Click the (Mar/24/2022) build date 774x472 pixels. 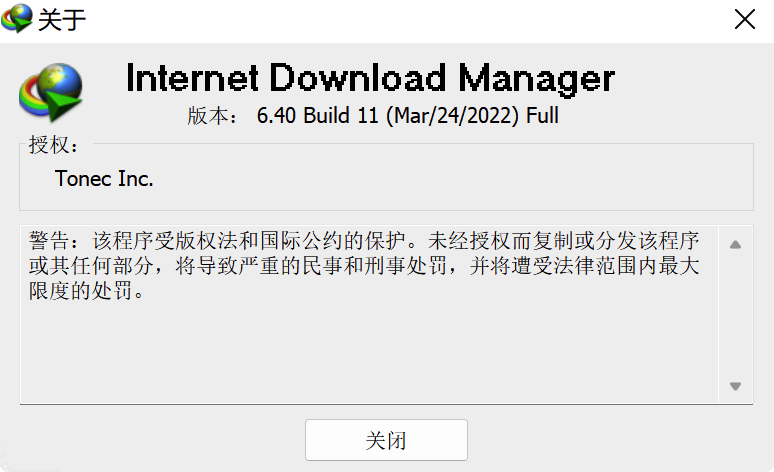[x=453, y=116]
